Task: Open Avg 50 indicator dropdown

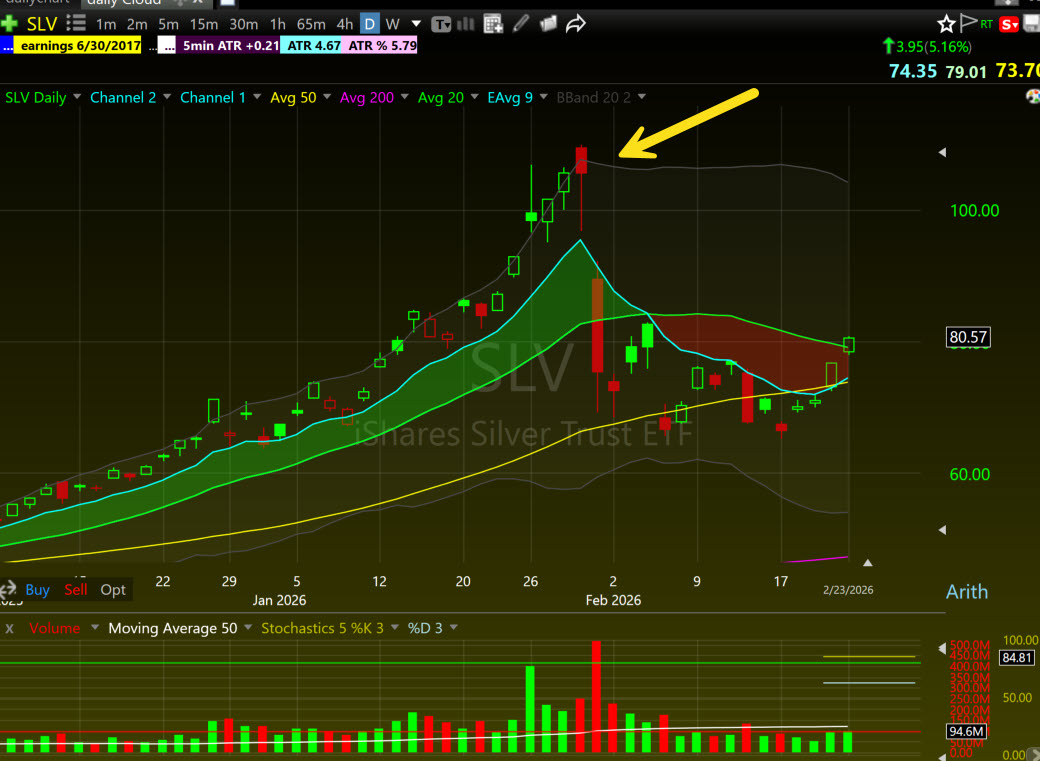Action: 327,97
